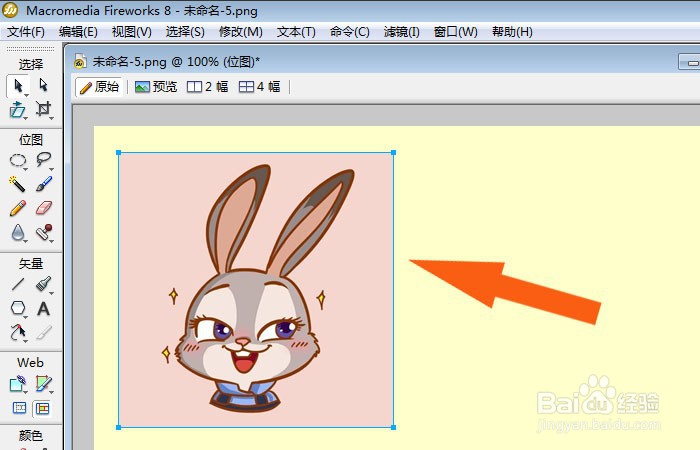The height and width of the screenshot is (450, 700).
Task: Select the Eraser tool
Action: click(x=44, y=208)
